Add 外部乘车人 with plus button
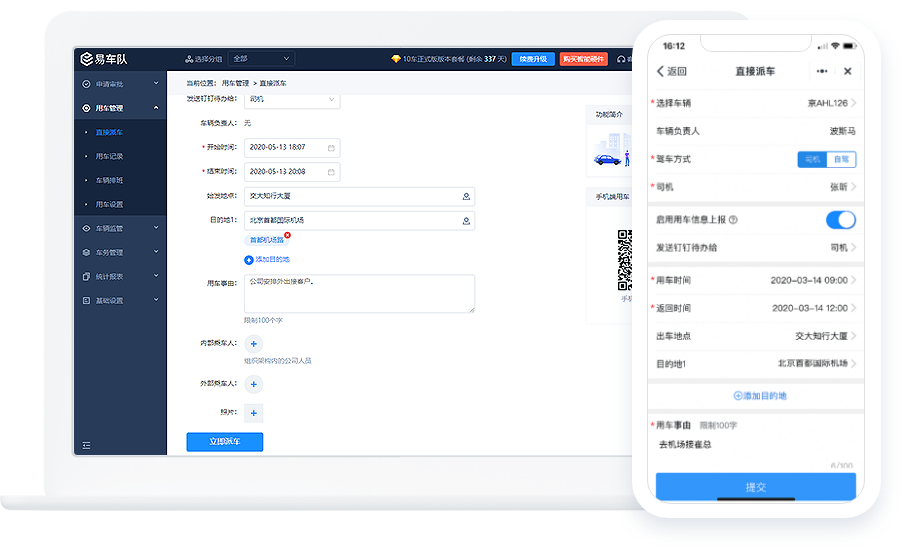The width and height of the screenshot is (911, 558). 253,384
